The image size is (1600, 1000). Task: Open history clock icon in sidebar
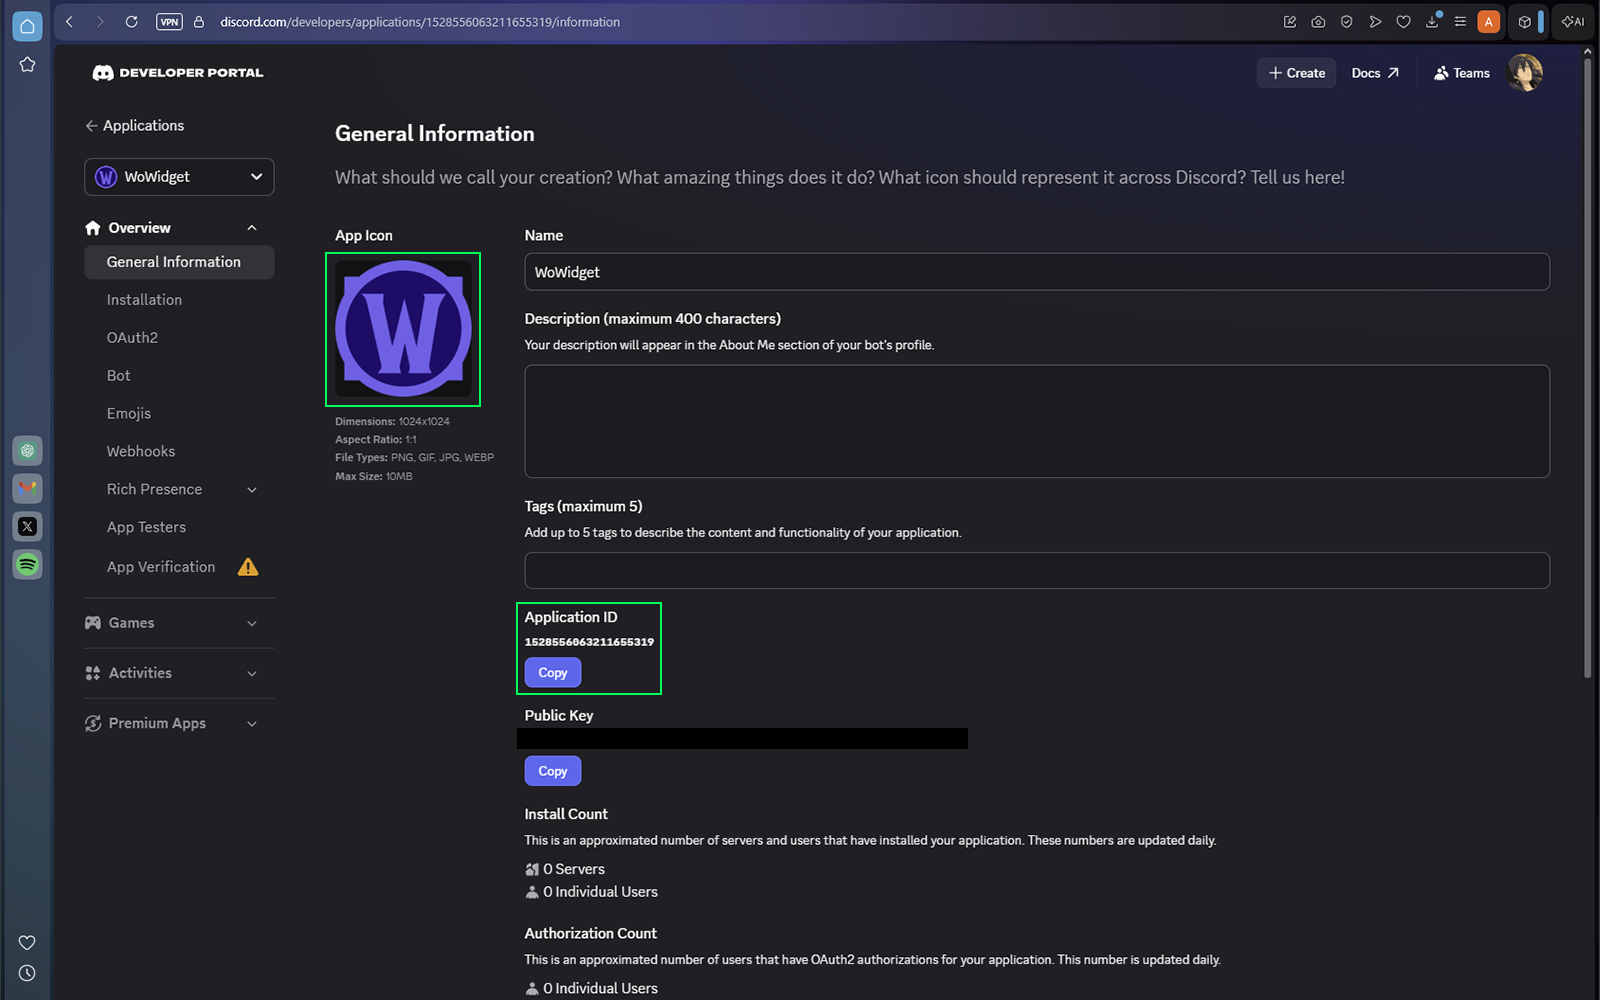[x=27, y=973]
